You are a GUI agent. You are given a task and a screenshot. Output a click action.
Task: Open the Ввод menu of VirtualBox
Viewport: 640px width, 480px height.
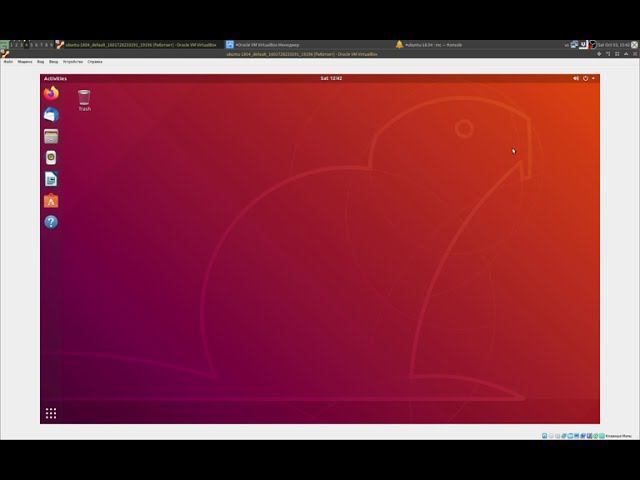[53, 62]
